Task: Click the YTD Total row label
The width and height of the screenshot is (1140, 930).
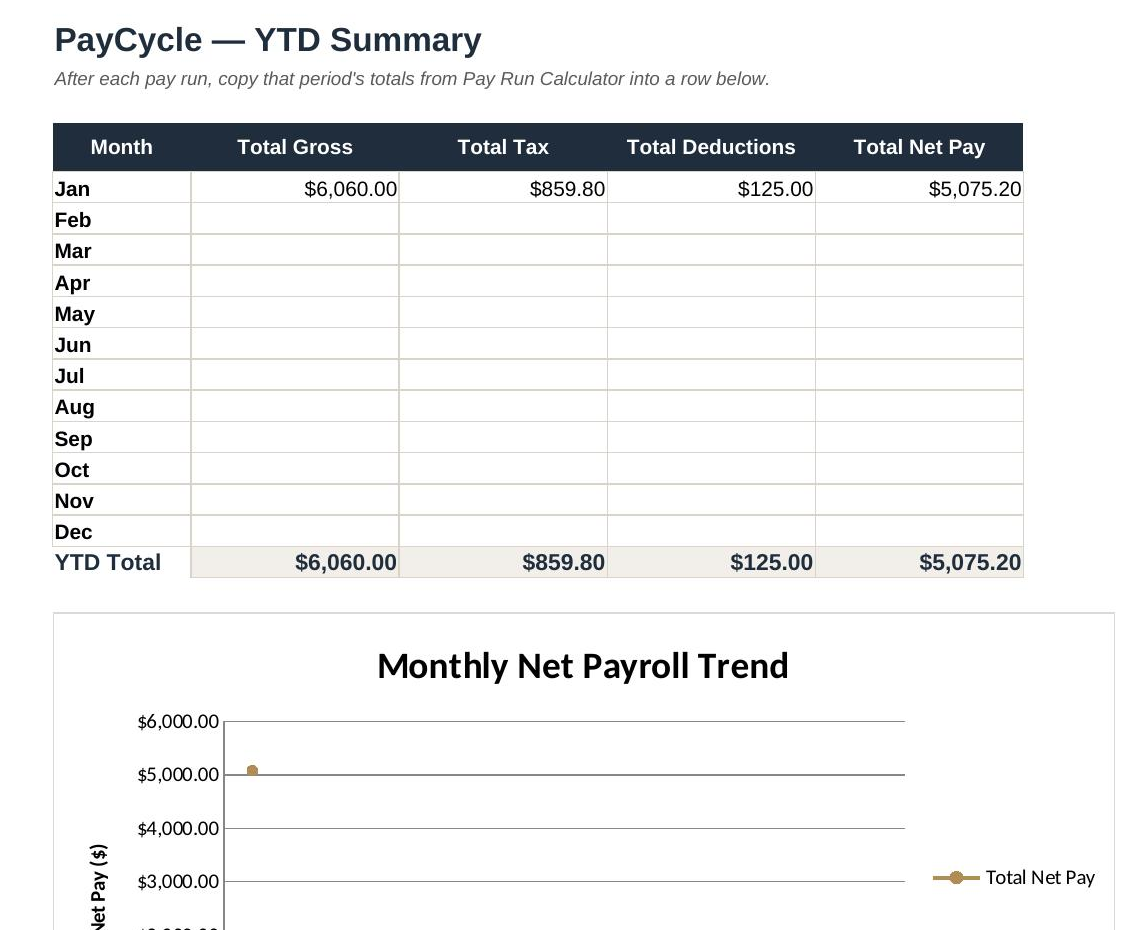Action: [x=108, y=562]
